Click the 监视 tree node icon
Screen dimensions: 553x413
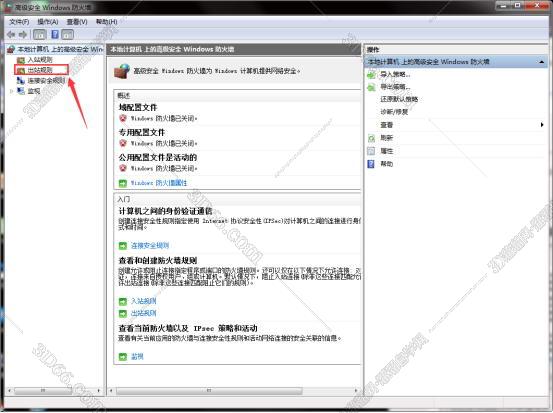click(21, 91)
